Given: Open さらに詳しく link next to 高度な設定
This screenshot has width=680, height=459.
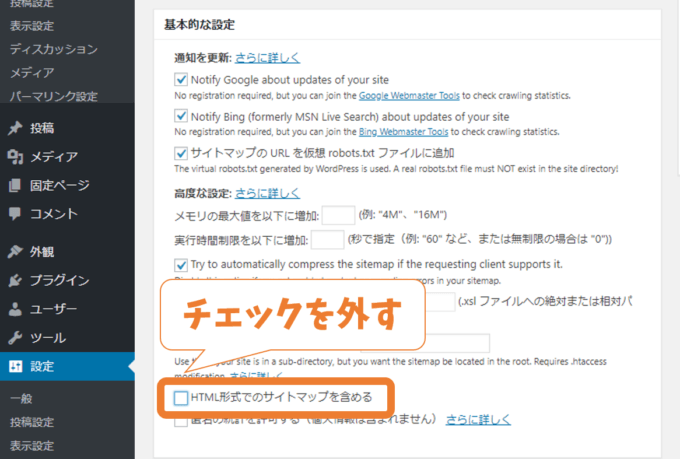Looking at the screenshot, I should coord(267,193).
